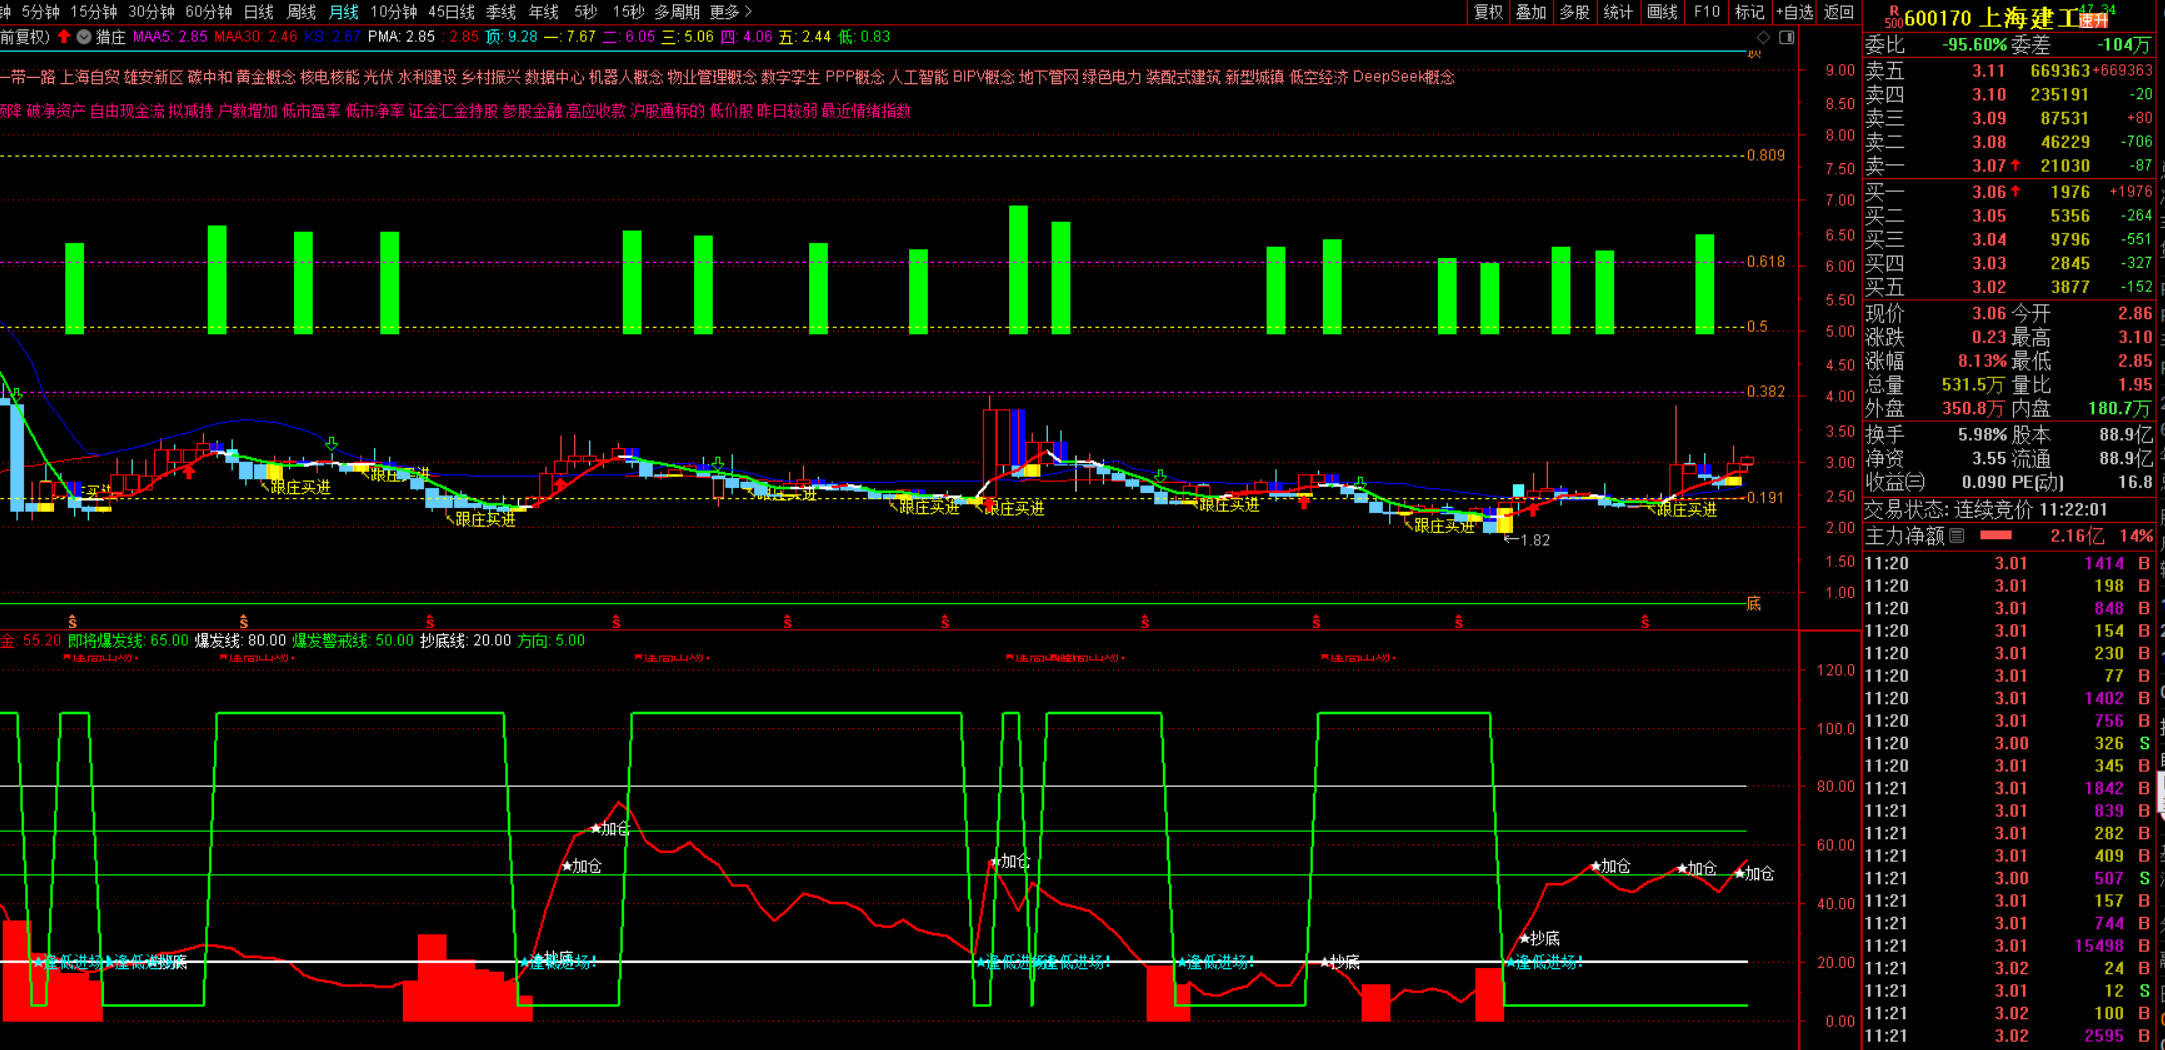
Task: Toggle the side panel layout icon
Action: (1787, 37)
